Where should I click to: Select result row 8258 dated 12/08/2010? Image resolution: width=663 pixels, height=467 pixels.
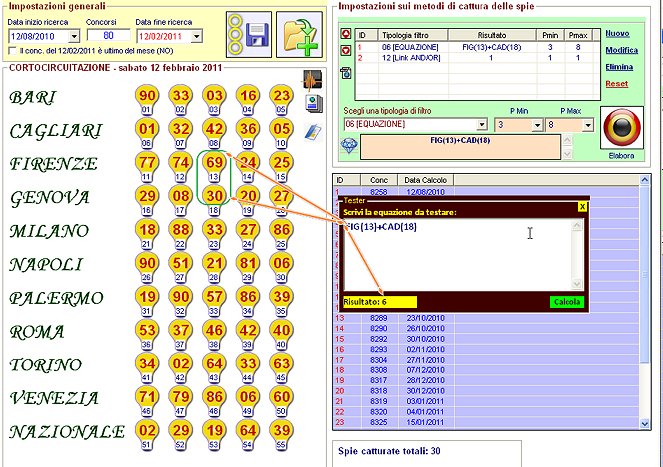coord(486,192)
